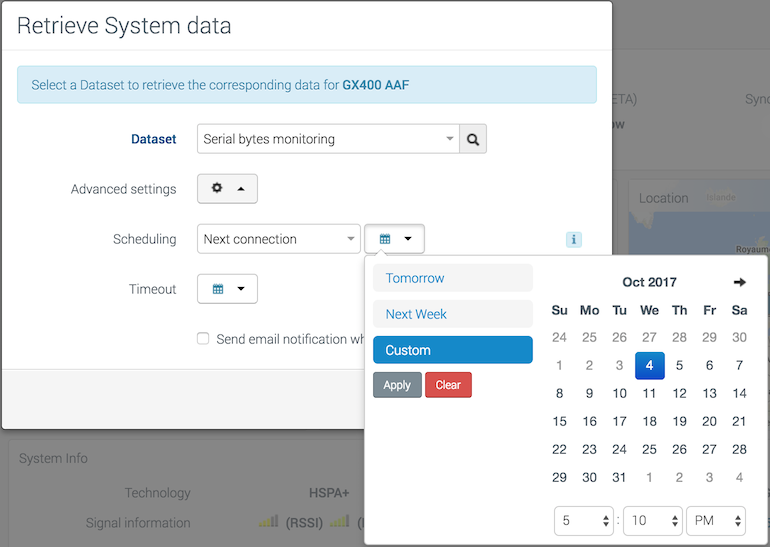770x547 pixels.
Task: Change AM/PM selector in time picker
Action: [x=715, y=521]
